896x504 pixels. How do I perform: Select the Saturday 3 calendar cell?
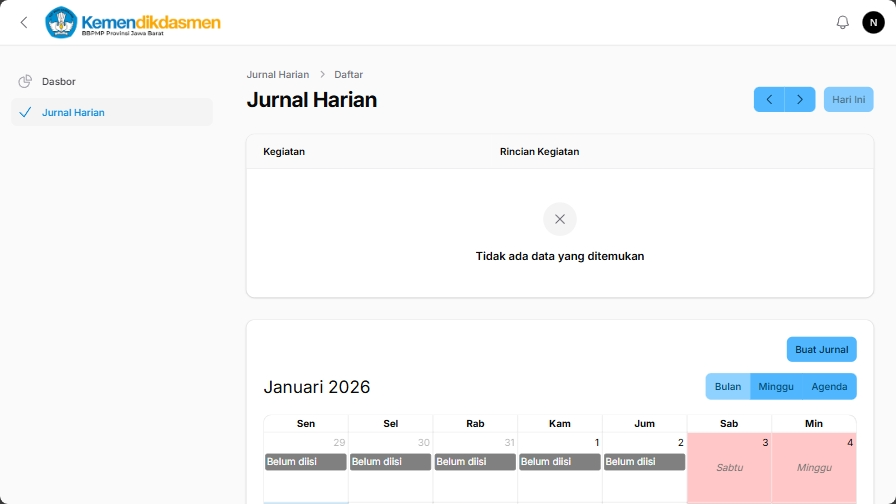point(729,466)
